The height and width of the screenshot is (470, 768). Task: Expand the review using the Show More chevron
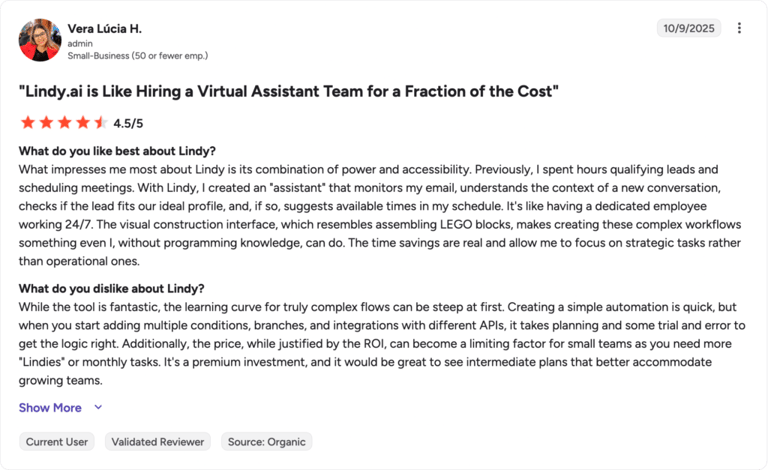tap(98, 407)
